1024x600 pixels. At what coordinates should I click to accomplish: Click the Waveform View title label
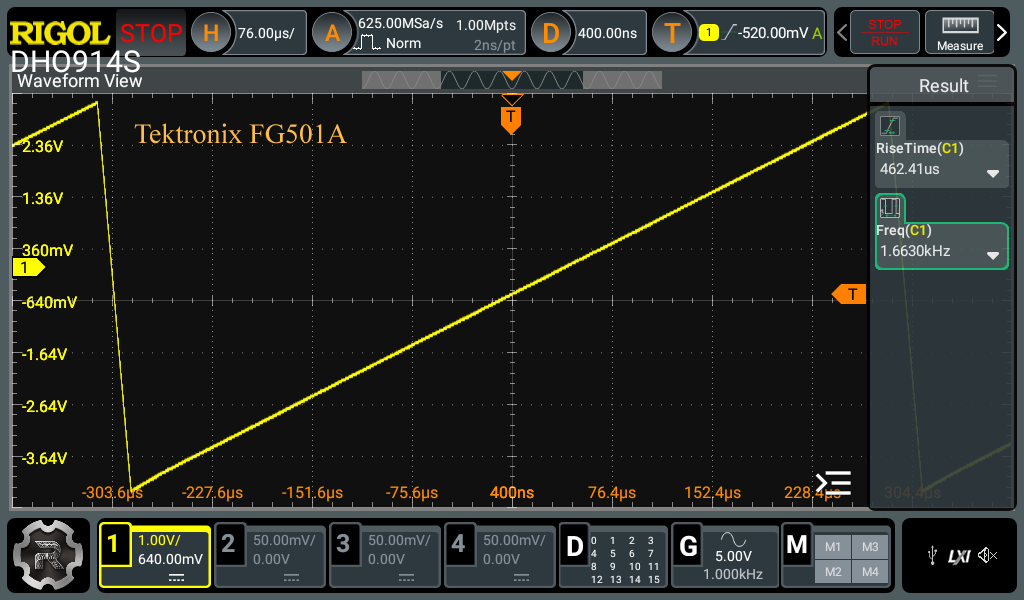click(x=80, y=81)
